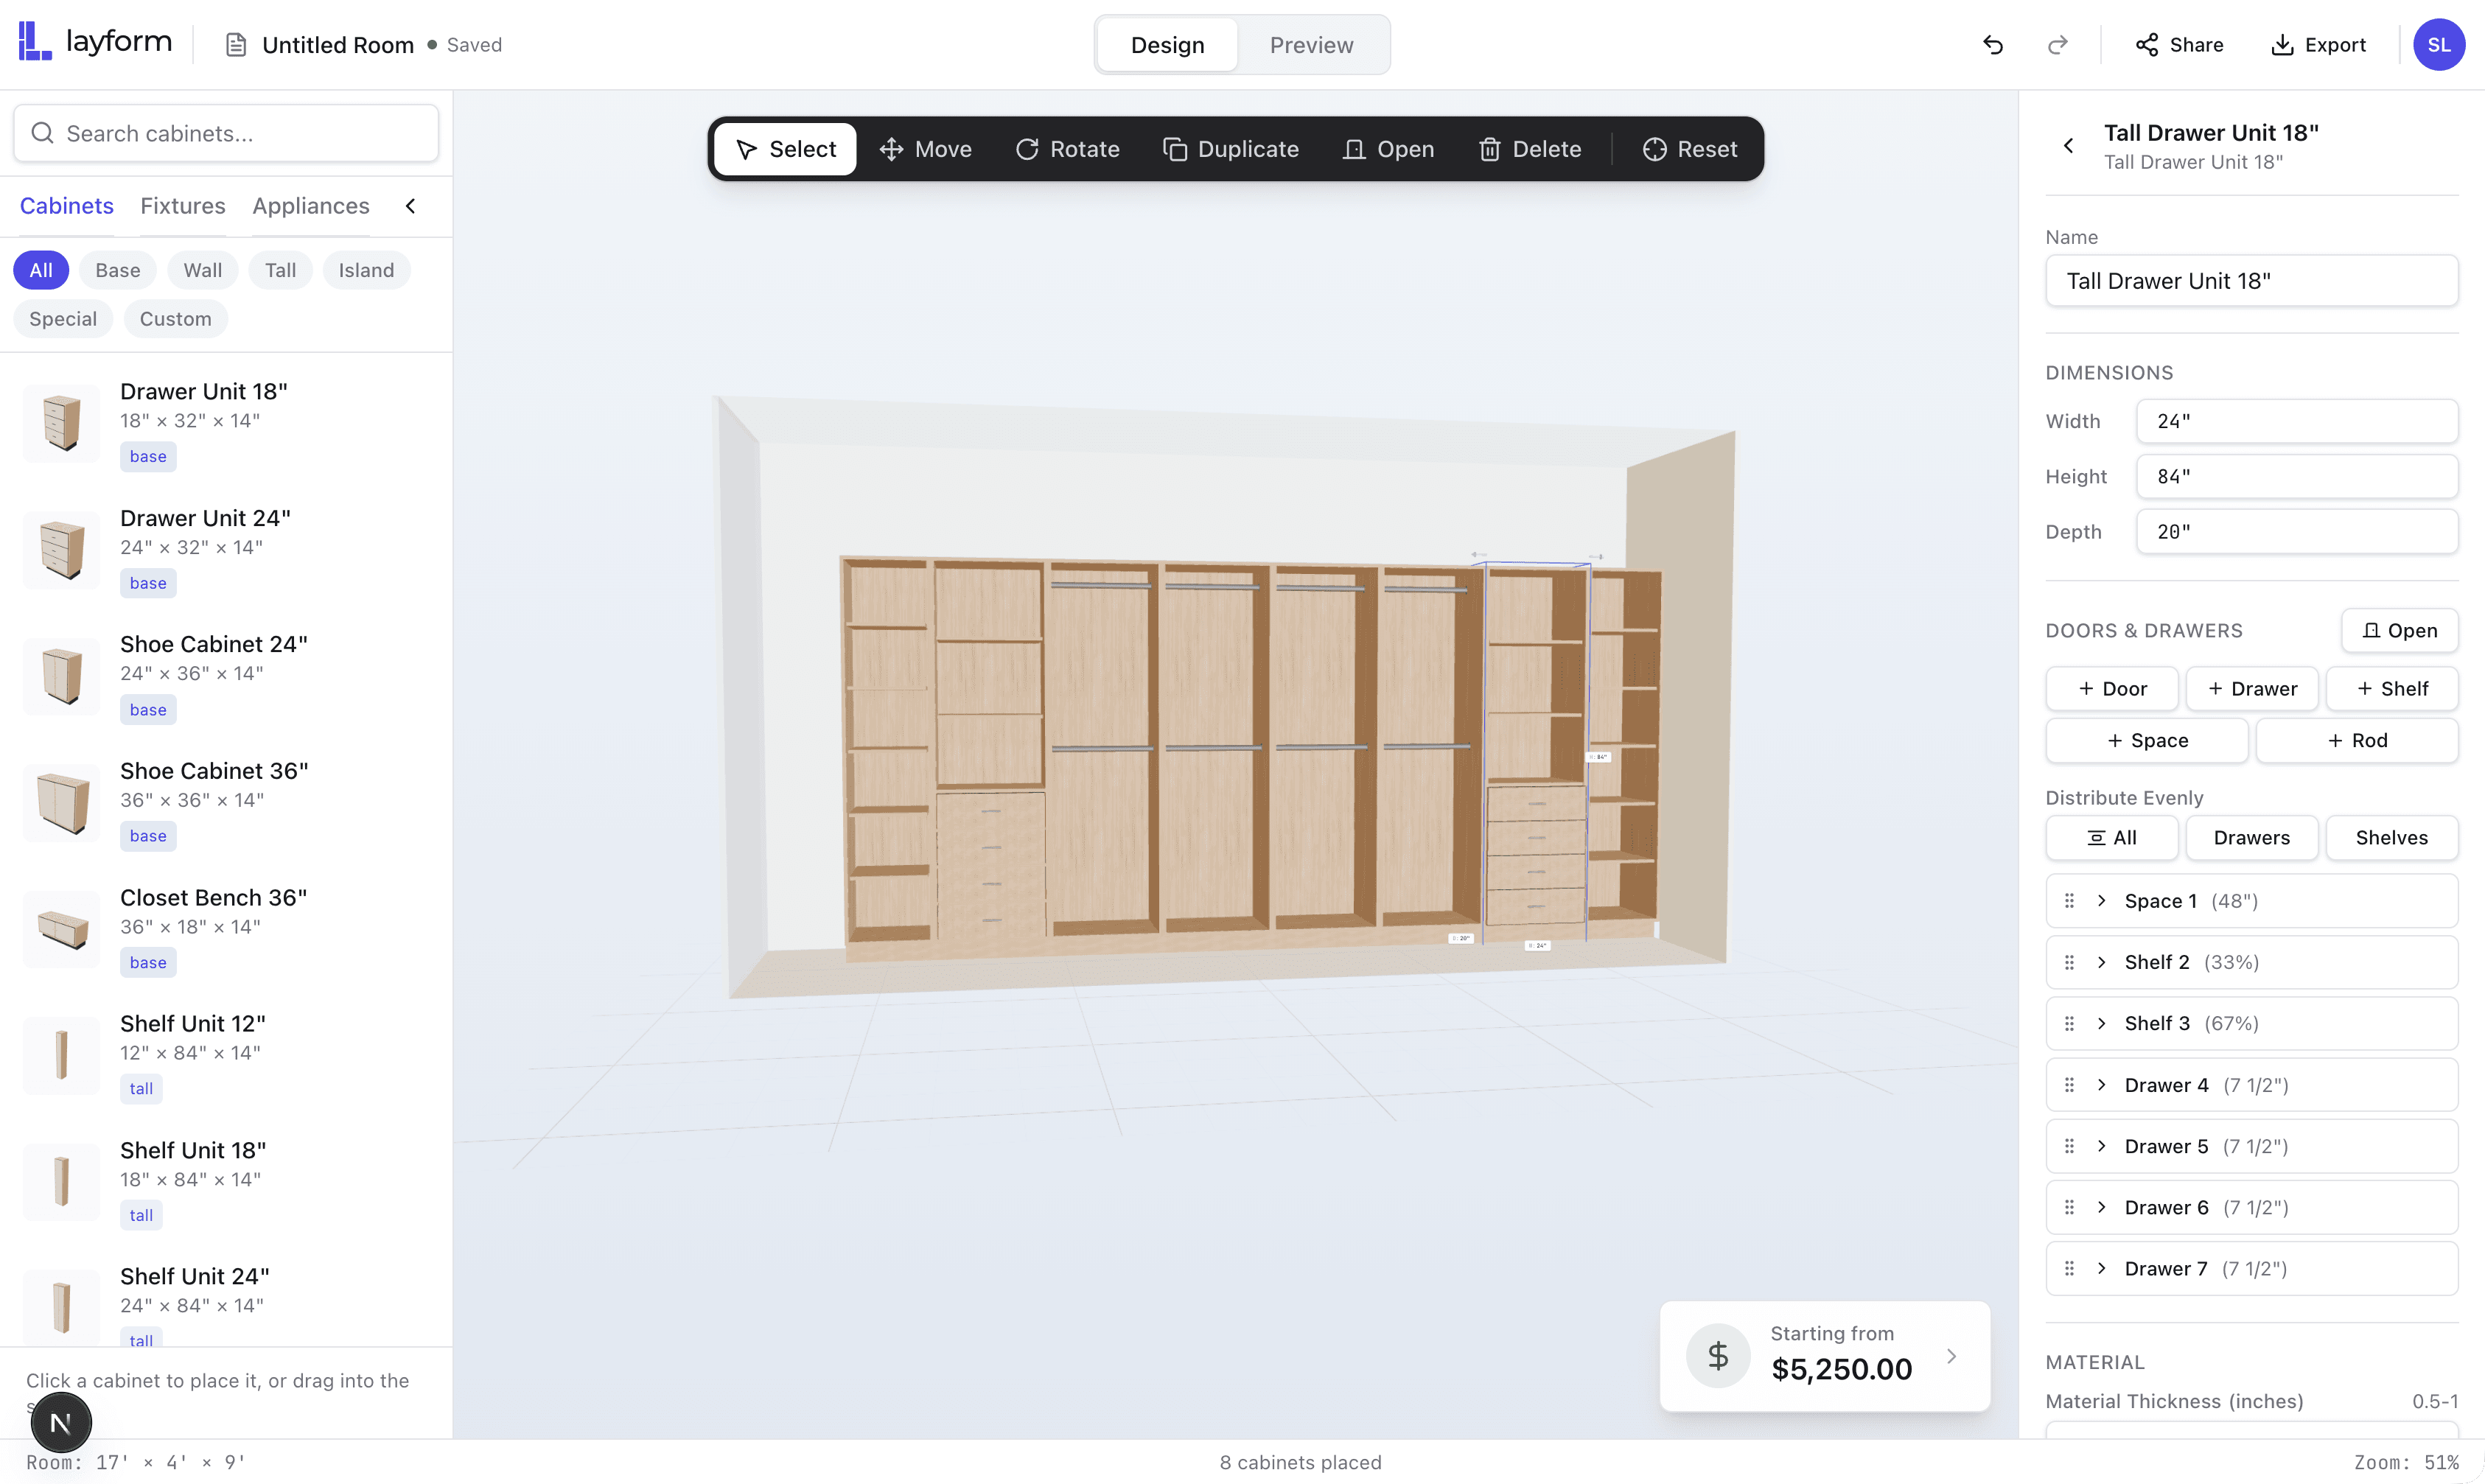
Task: Distribute Shelves evenly
Action: (2392, 838)
